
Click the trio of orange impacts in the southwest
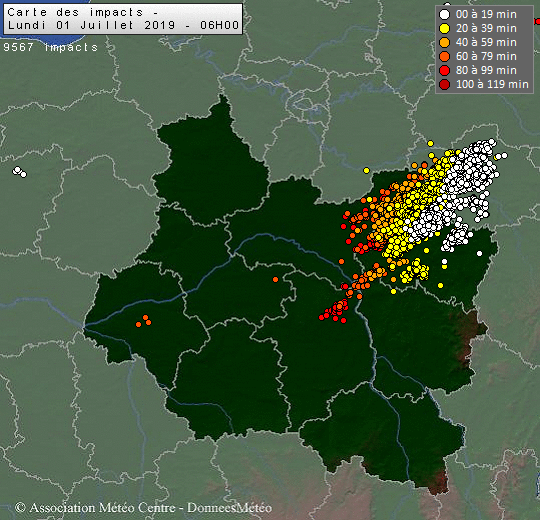144,321
